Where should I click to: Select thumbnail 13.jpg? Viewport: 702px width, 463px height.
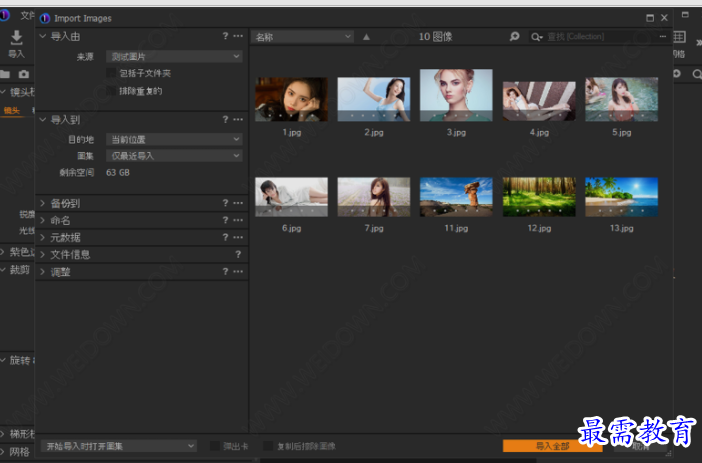point(621,197)
